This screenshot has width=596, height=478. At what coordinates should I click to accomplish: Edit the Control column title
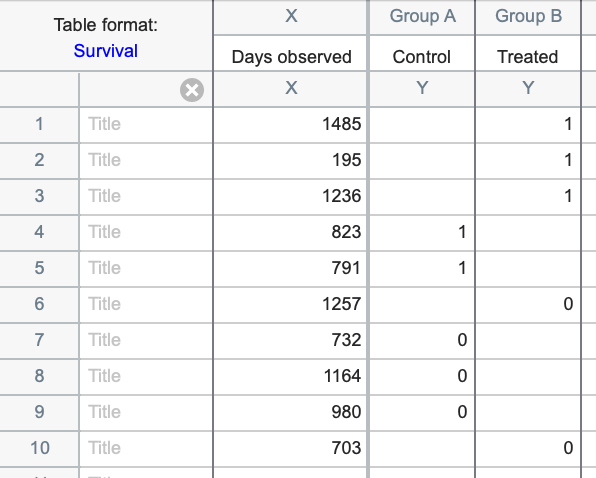422,57
